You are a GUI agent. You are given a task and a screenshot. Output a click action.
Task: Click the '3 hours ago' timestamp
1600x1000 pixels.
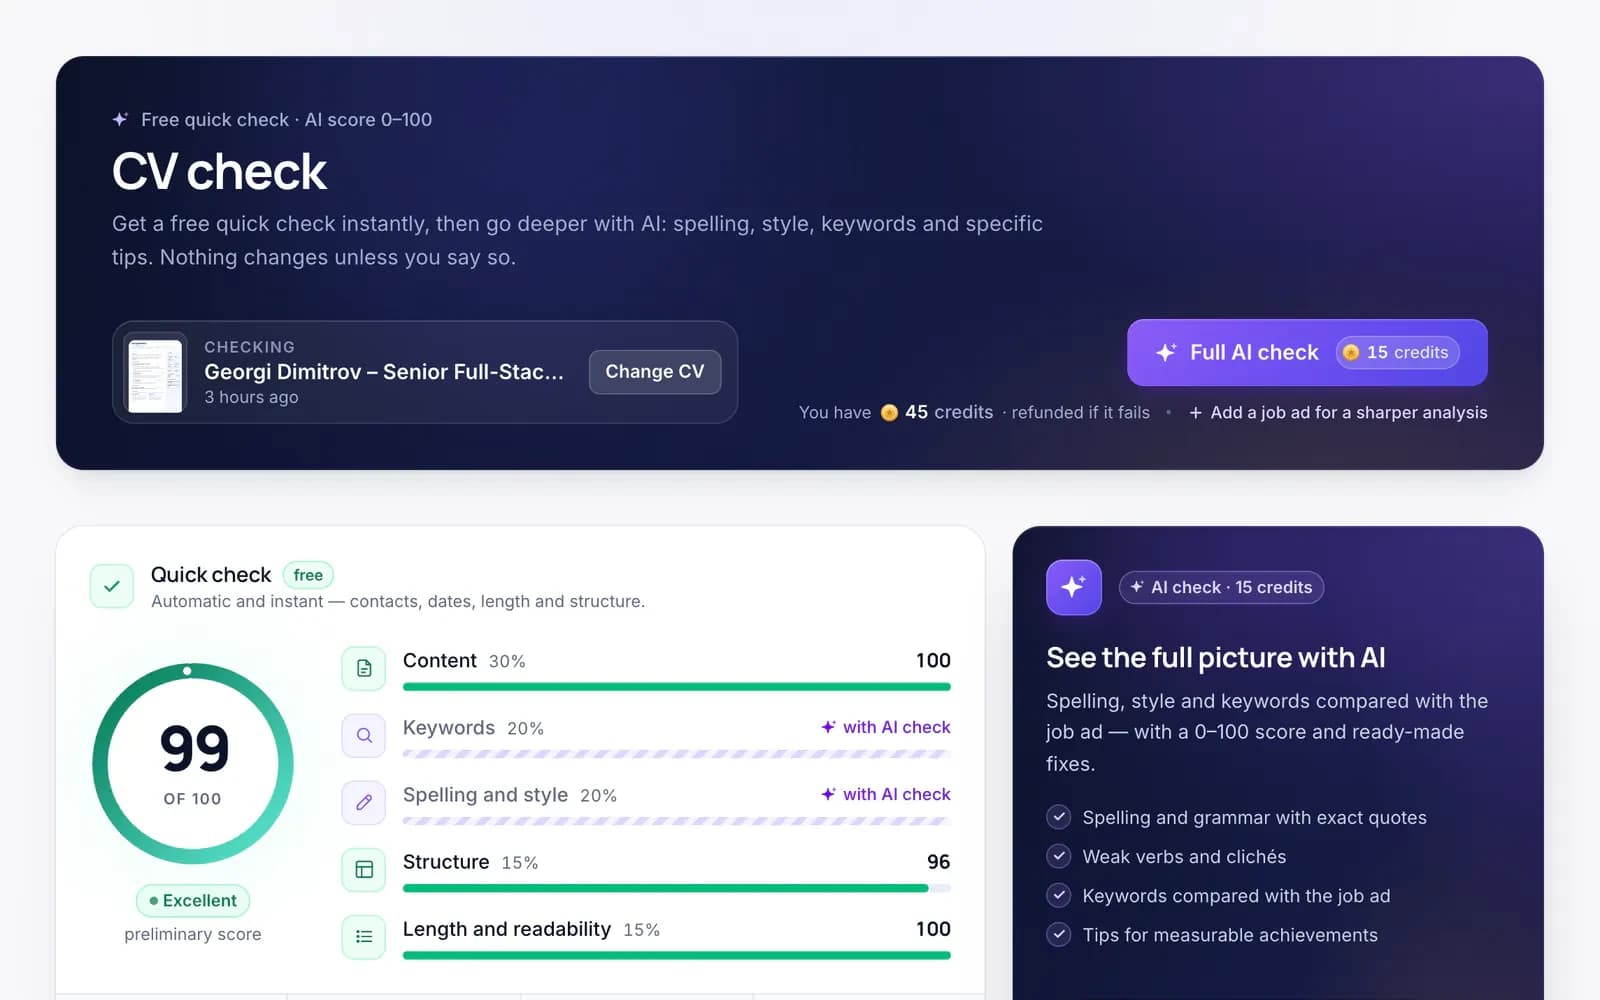tap(251, 397)
